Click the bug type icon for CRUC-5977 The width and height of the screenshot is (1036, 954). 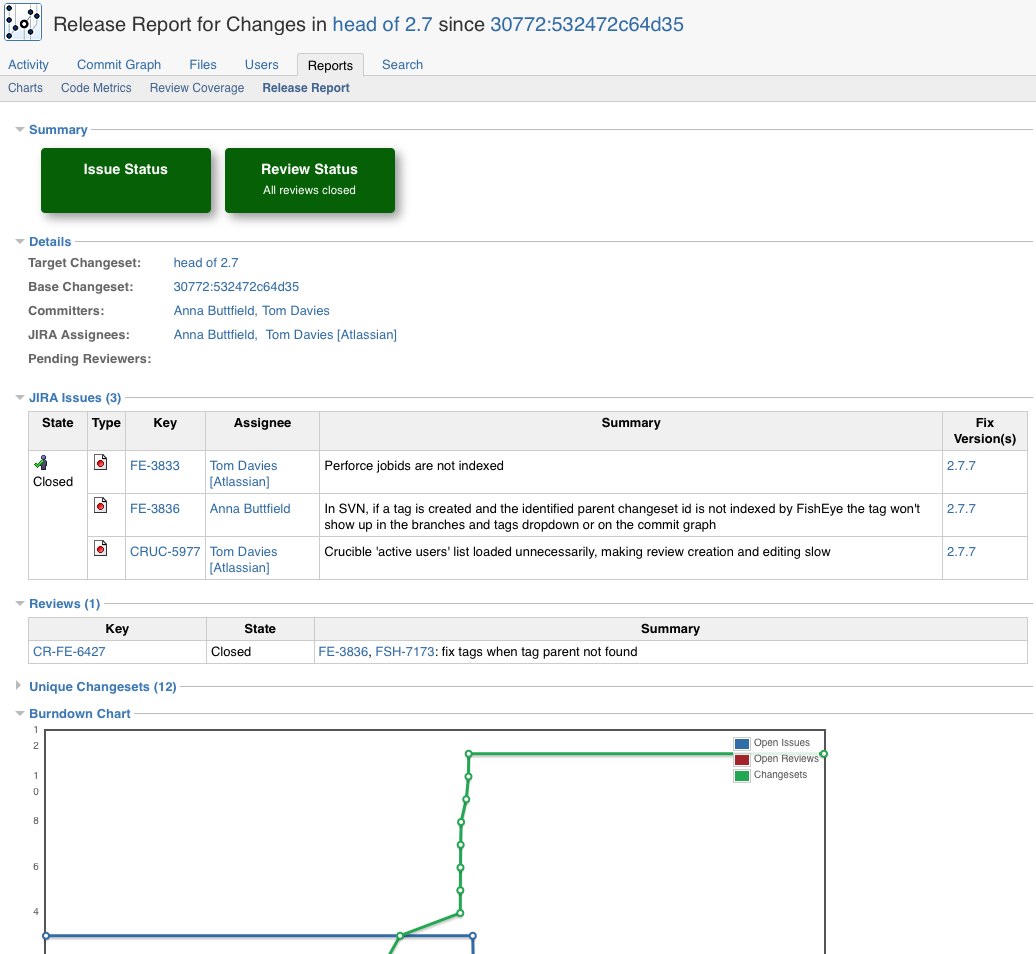(x=100, y=549)
